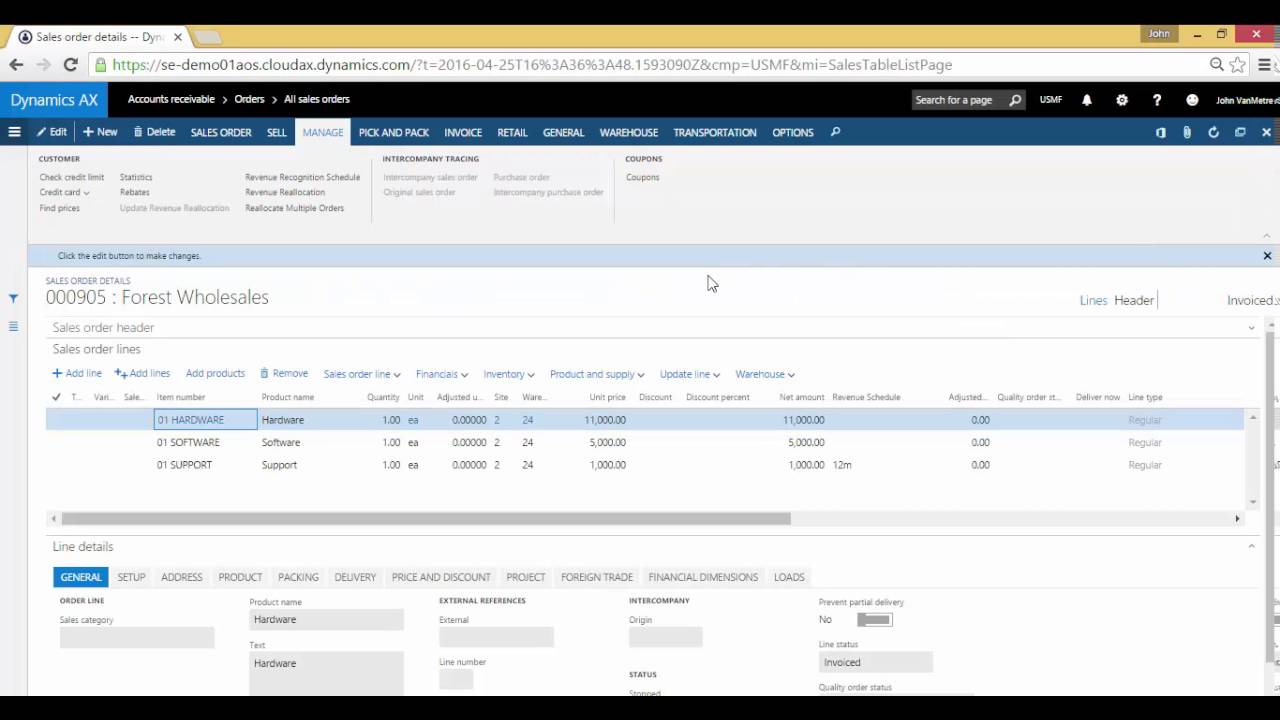The image size is (1280, 720).
Task: Toggle Prevent partial delivery switch
Action: [x=874, y=620]
